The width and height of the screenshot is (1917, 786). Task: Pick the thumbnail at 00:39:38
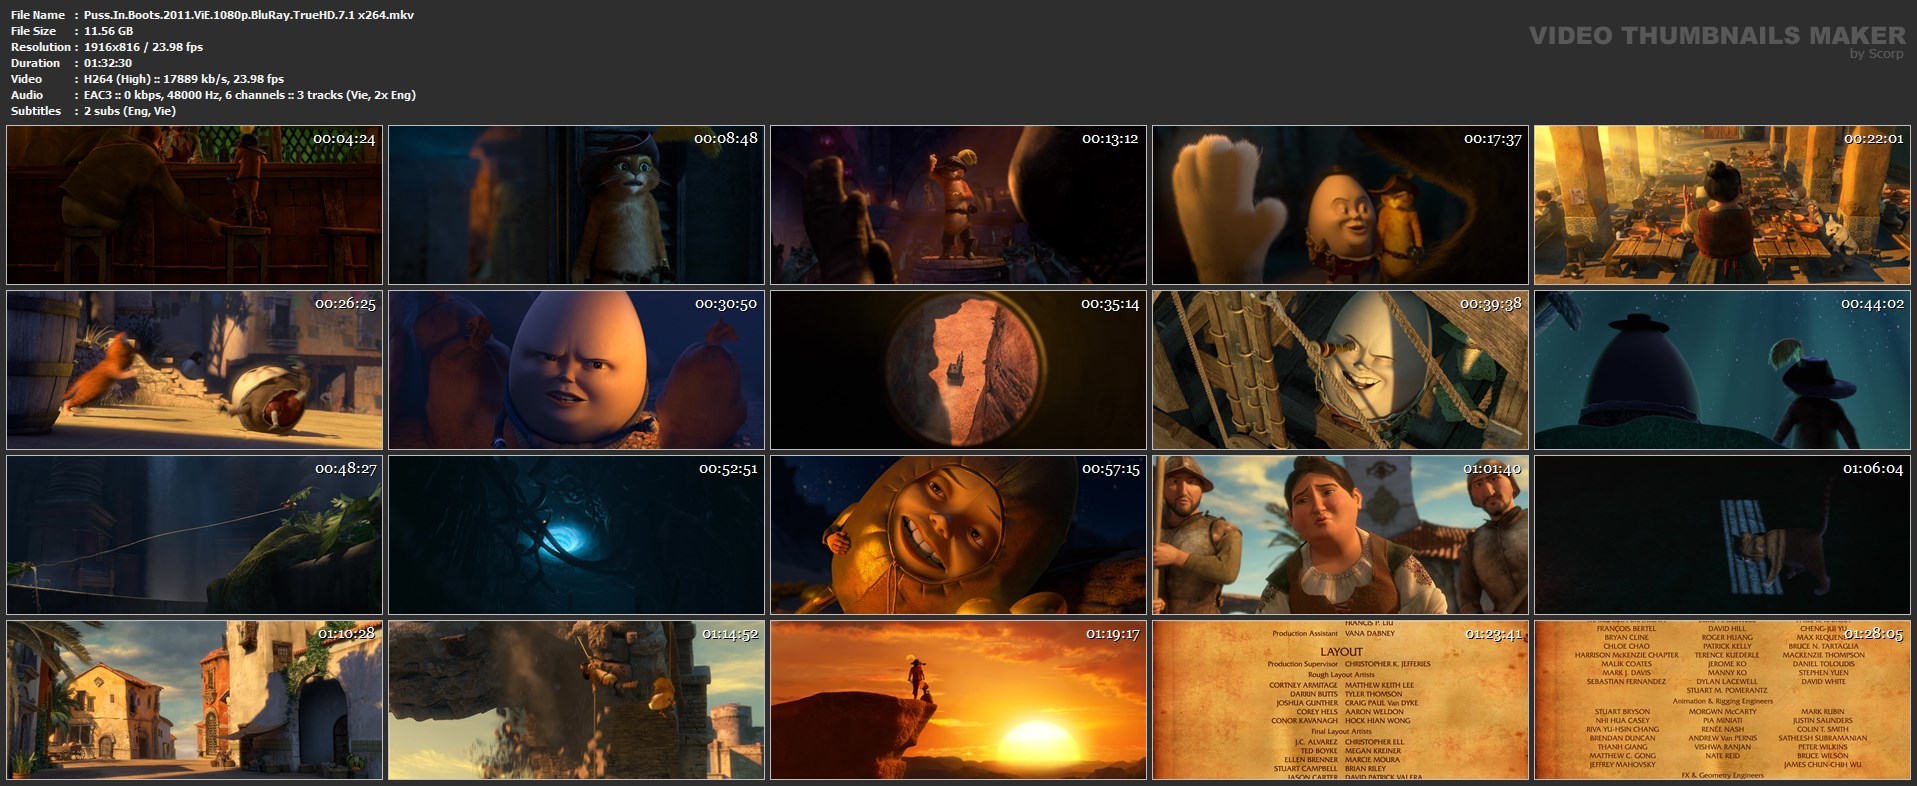[x=1340, y=370]
